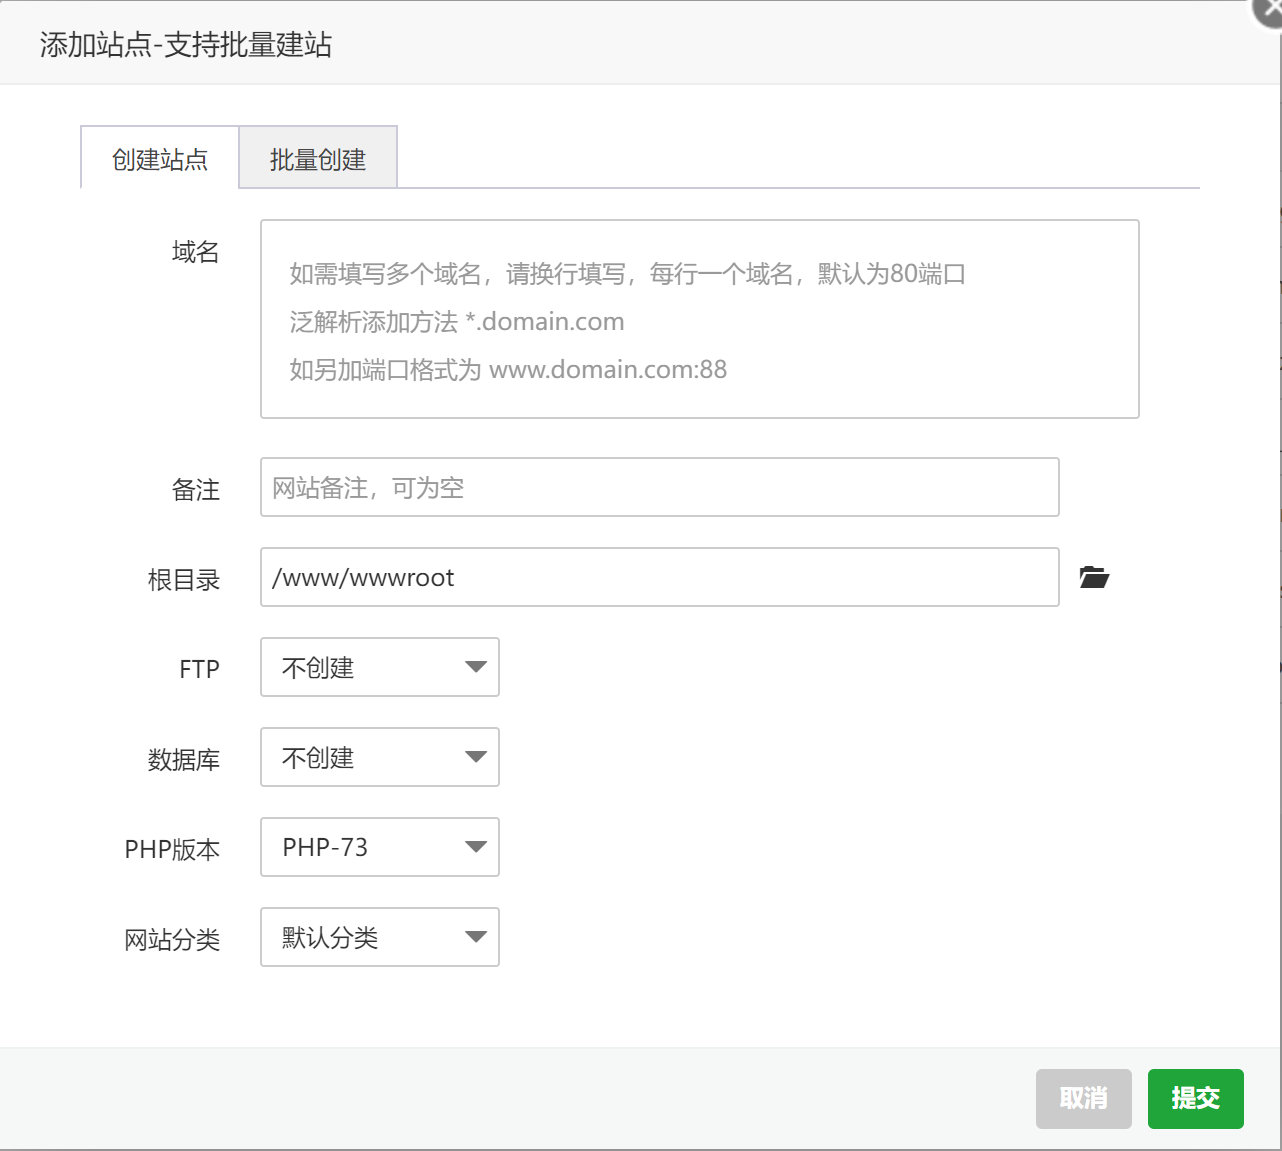Close the add-site dialog with X icon

pyautogui.click(x=1269, y=11)
